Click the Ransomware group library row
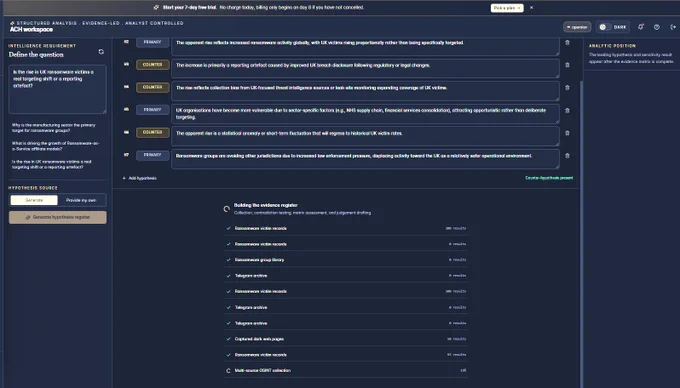 tap(346, 260)
